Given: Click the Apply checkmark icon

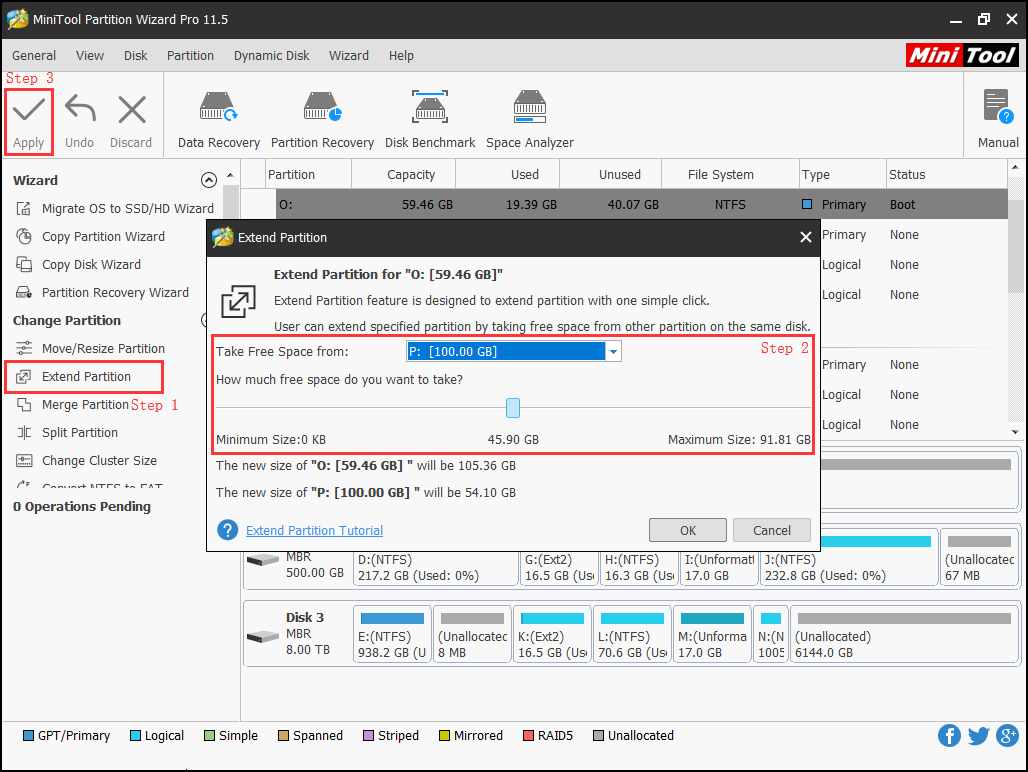Looking at the screenshot, I should point(28,110).
